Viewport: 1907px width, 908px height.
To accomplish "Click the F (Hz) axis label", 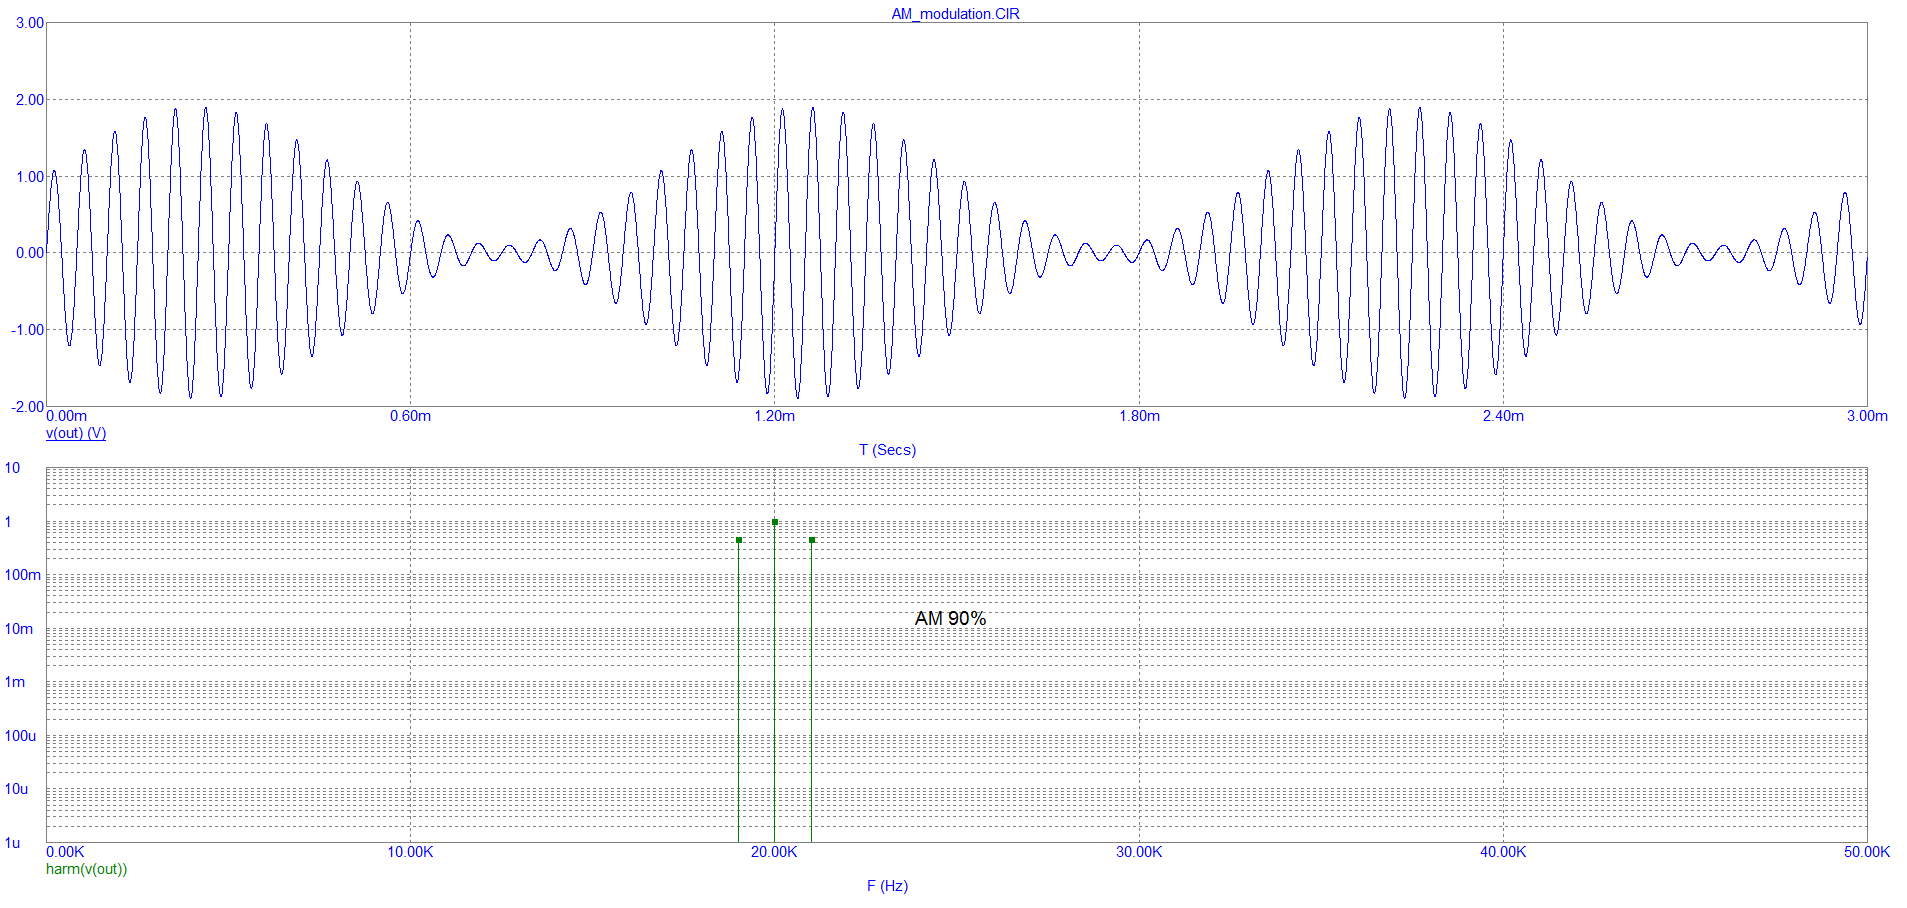I will (887, 886).
